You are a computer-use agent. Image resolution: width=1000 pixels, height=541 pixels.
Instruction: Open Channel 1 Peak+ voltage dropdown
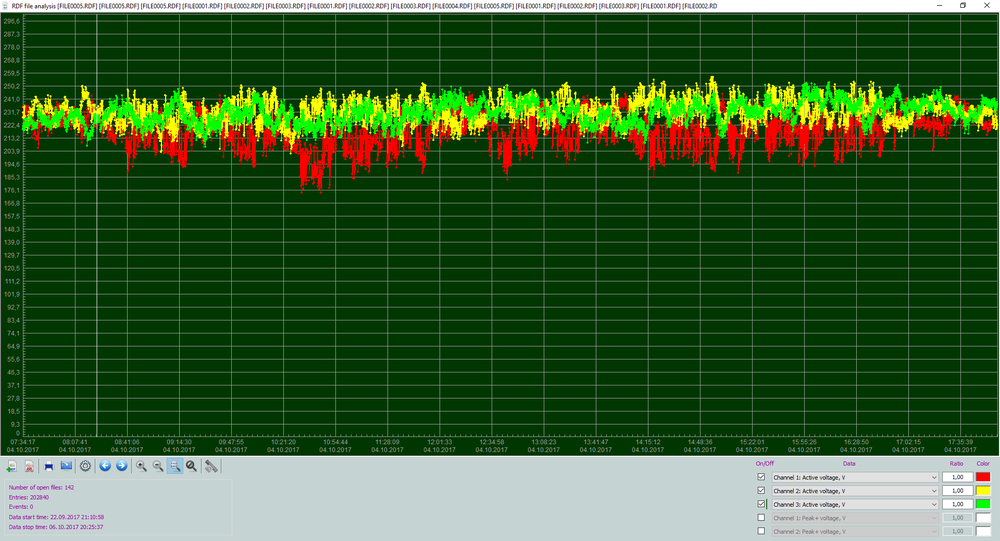[x=855, y=518]
